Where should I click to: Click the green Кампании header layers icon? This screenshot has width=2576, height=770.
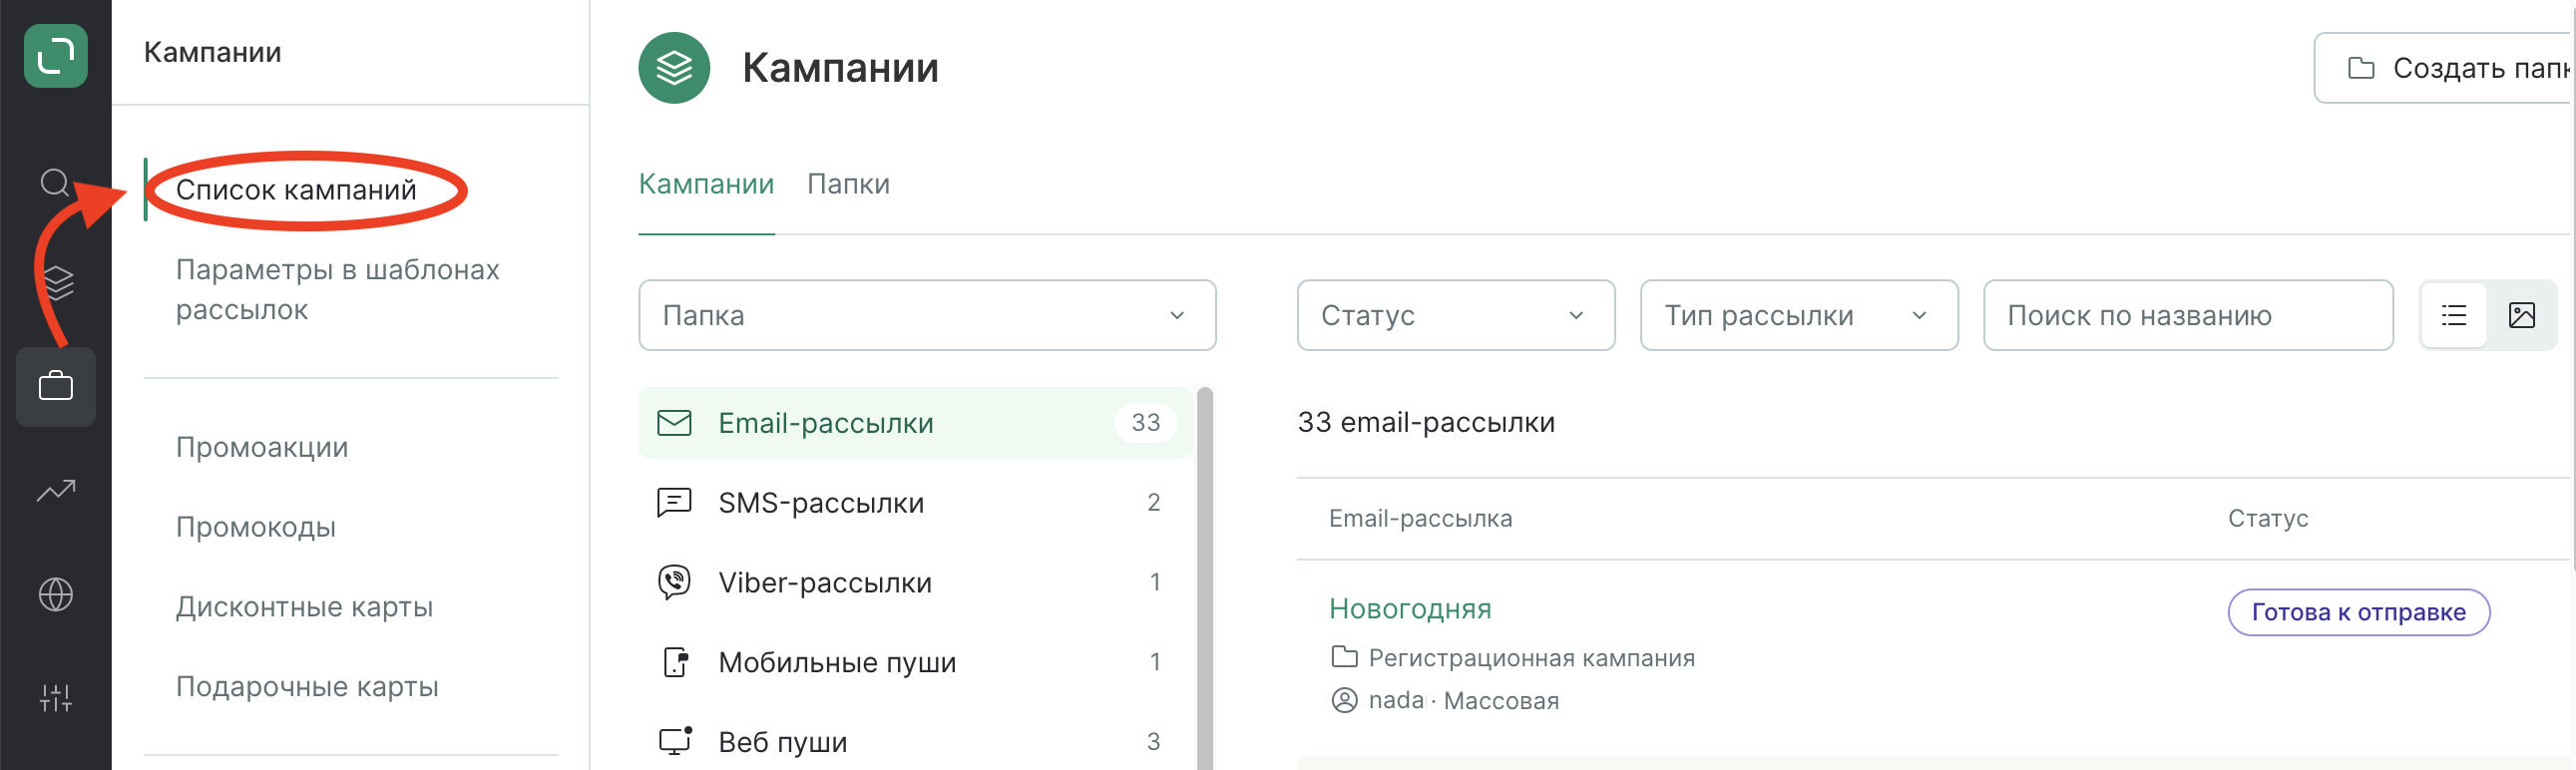[x=674, y=68]
